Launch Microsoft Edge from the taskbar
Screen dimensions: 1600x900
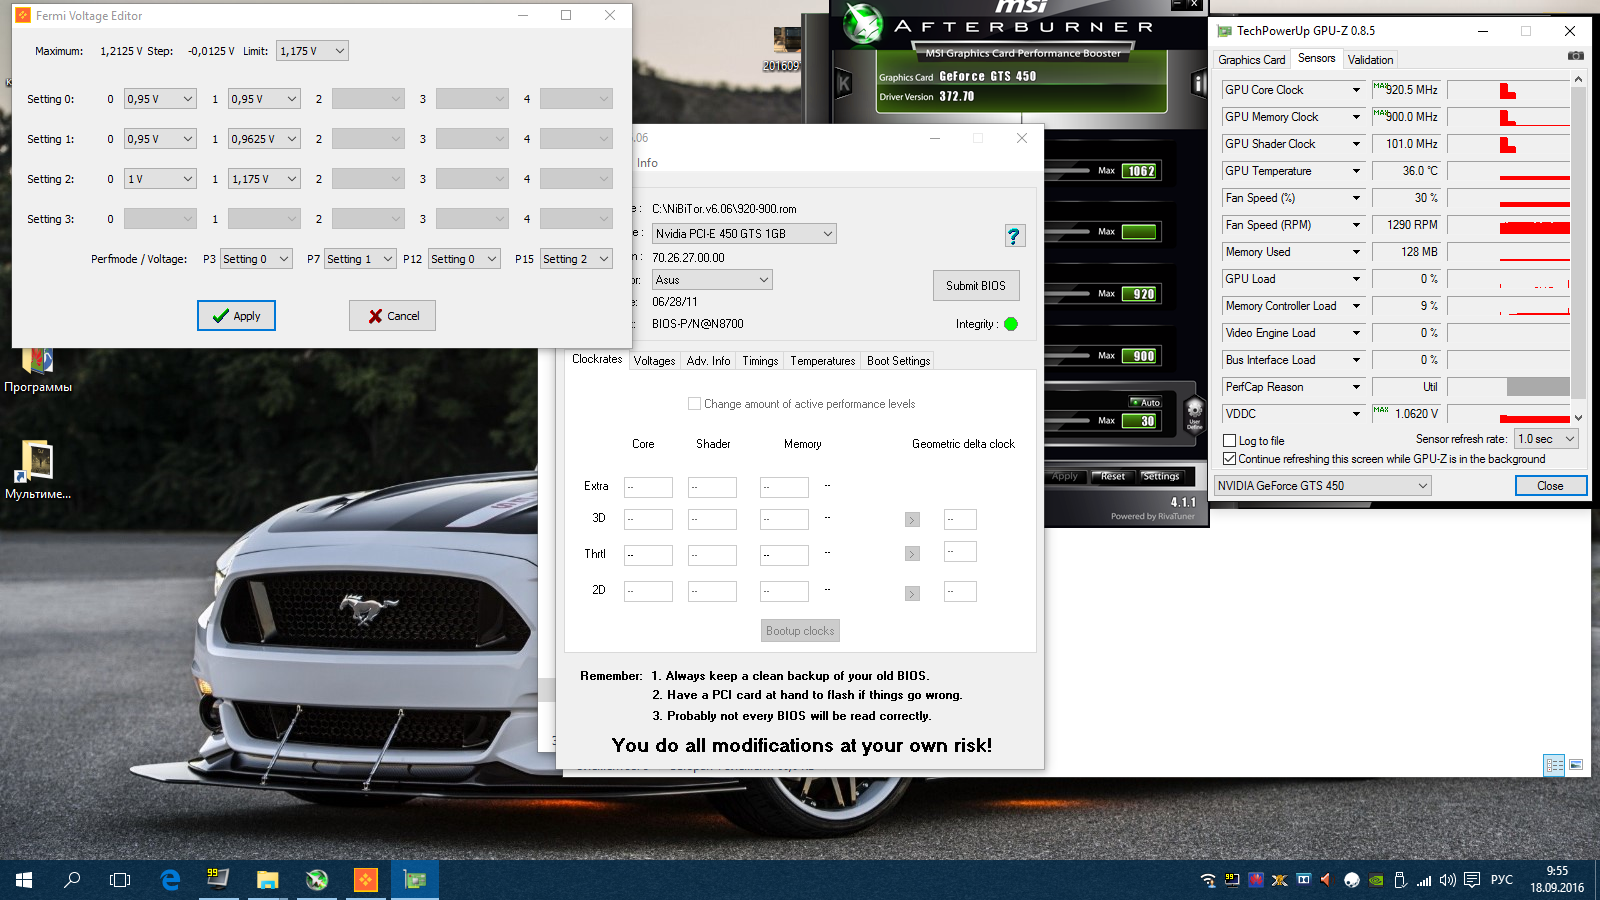tap(170, 880)
